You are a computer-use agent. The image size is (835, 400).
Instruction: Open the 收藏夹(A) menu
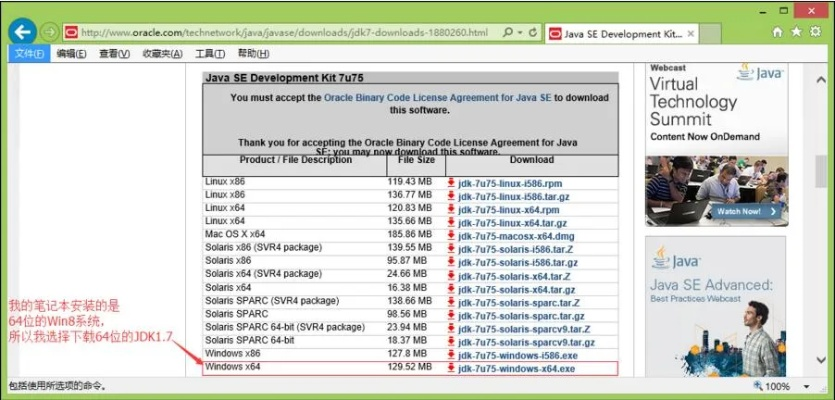[x=162, y=54]
